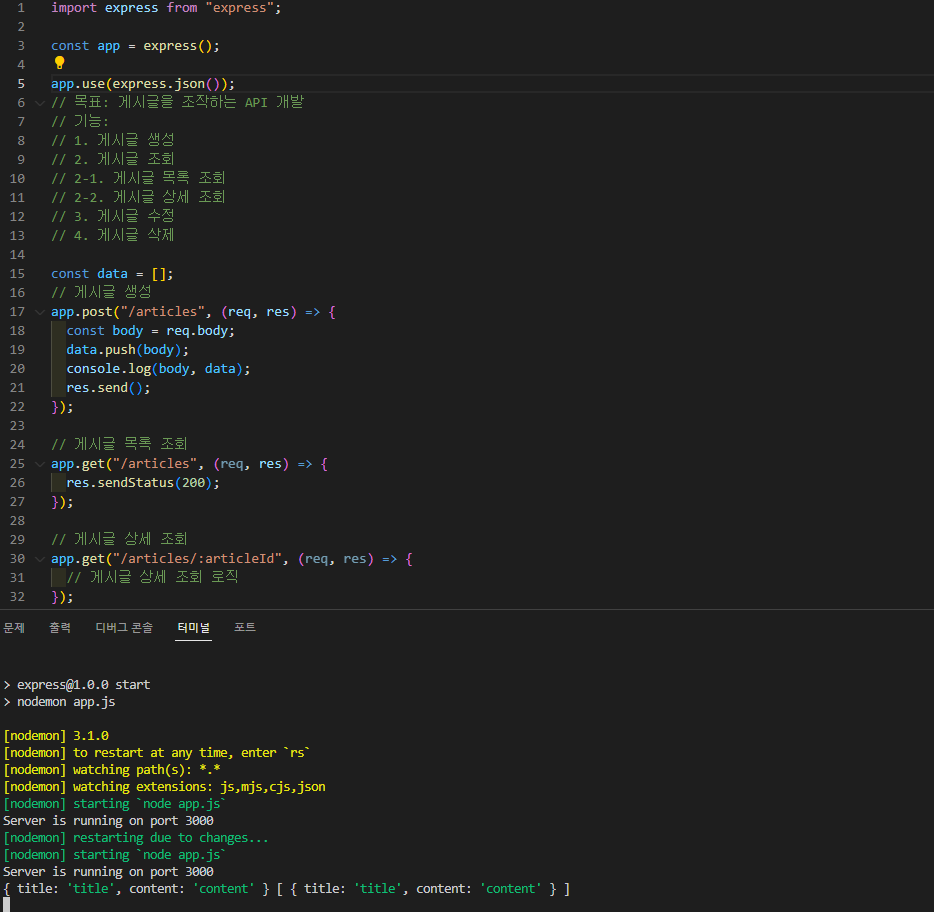
Task: Click the res.sendStatus(200) statement
Action: pyautogui.click(x=143, y=483)
